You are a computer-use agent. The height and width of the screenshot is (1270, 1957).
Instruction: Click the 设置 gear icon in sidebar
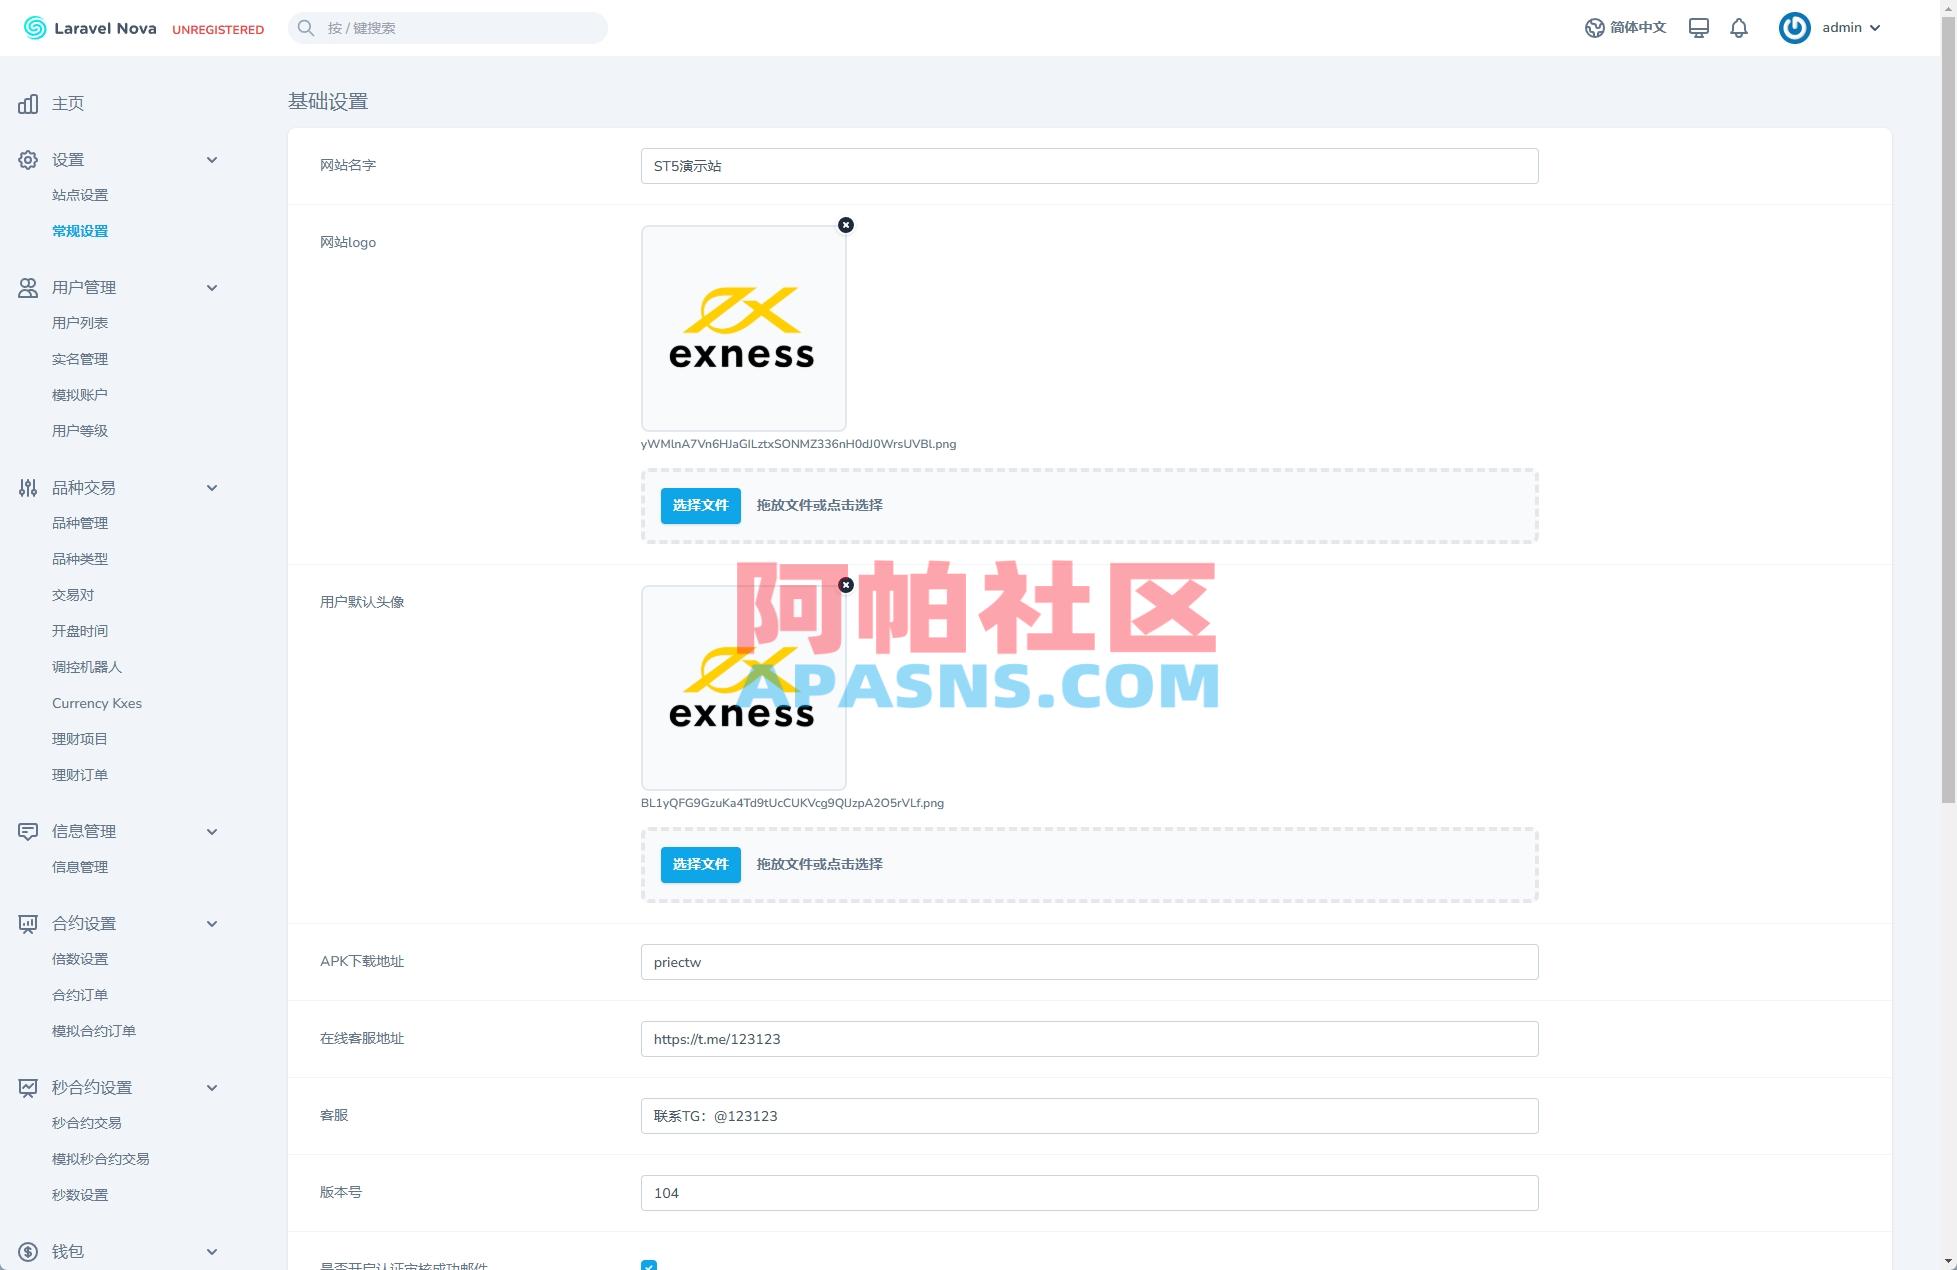[x=27, y=159]
